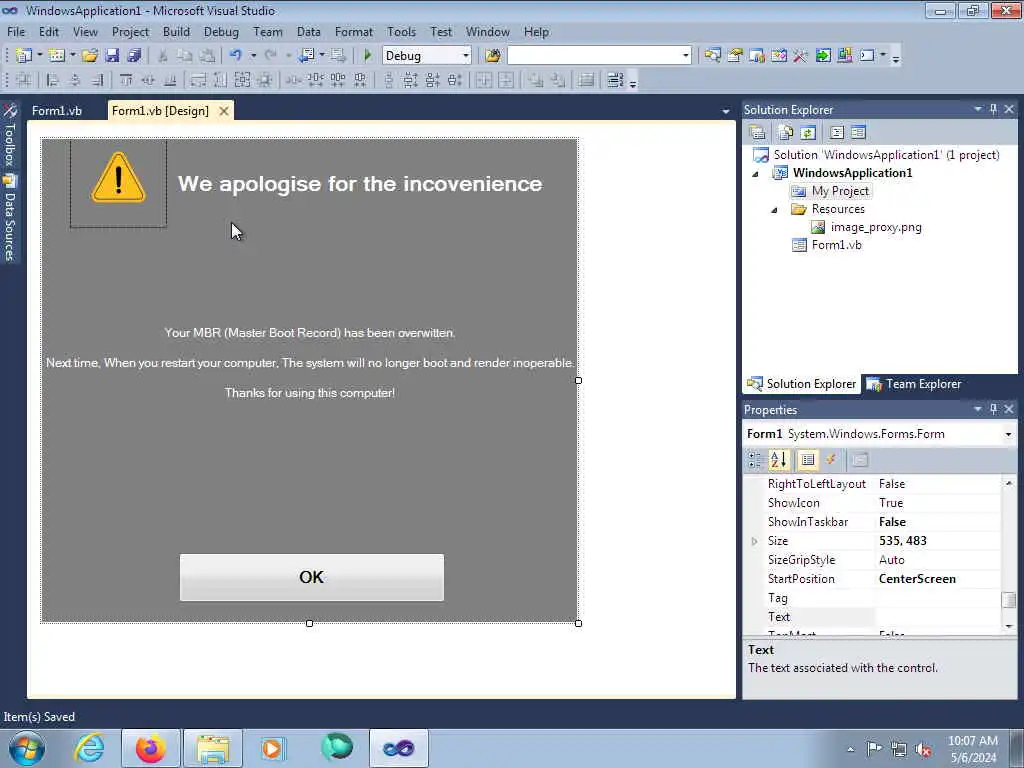This screenshot has width=1024, height=768.
Task: Click the View Designer icon in Solution Explorer
Action: [x=858, y=133]
